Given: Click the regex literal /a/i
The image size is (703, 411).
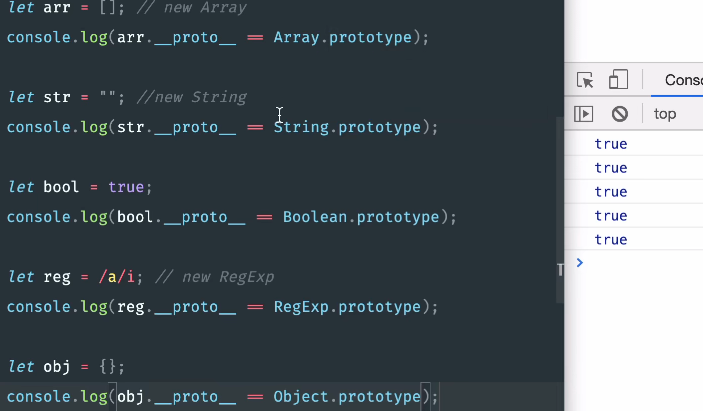Looking at the screenshot, I should (117, 277).
